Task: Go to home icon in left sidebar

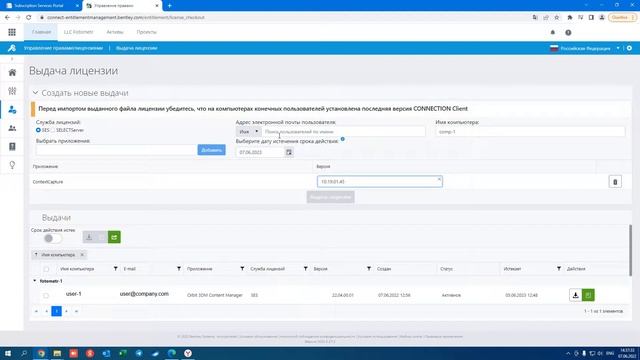Action: [x=12, y=73]
